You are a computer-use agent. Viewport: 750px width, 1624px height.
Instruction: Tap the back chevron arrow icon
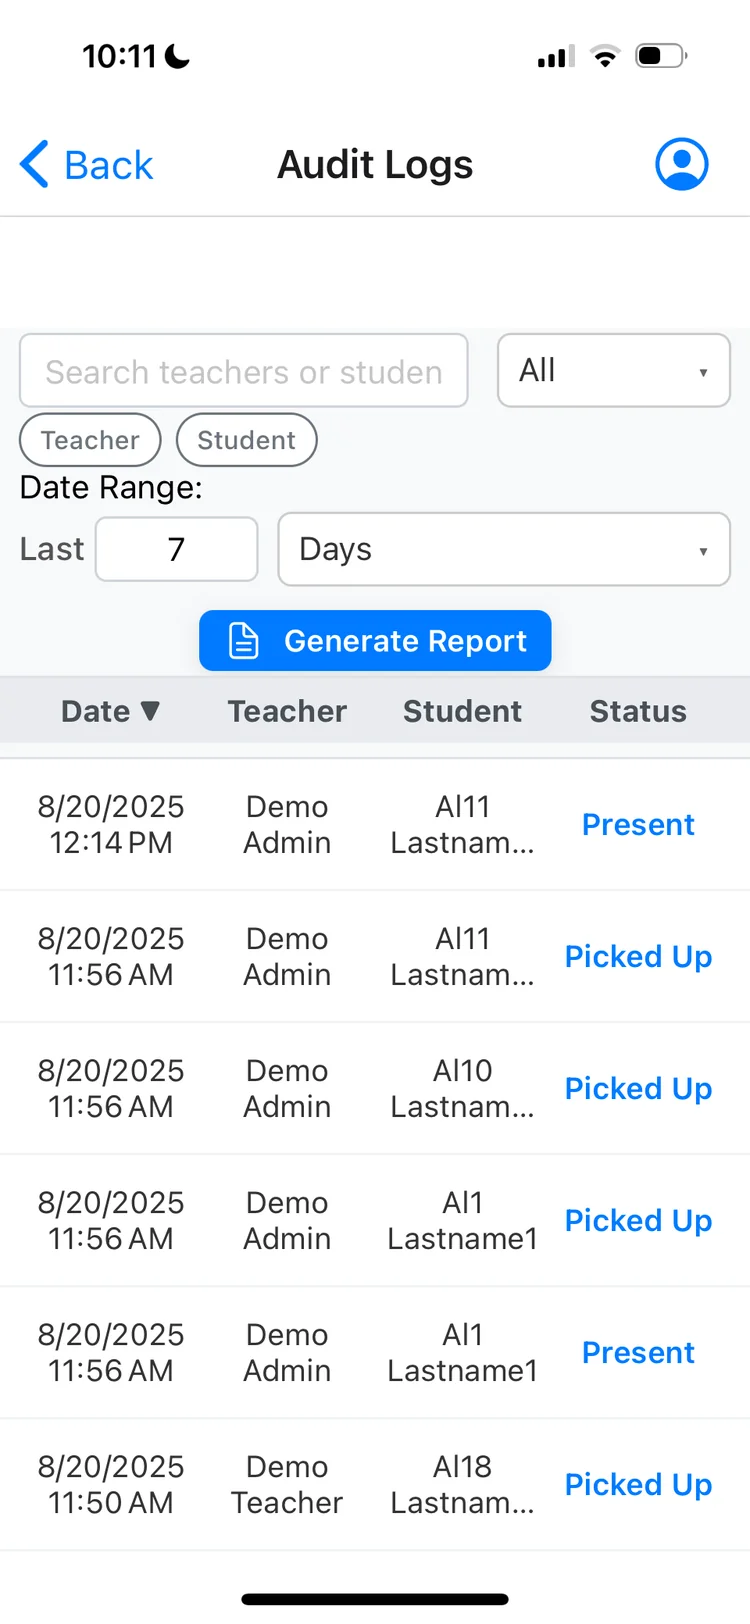[35, 164]
